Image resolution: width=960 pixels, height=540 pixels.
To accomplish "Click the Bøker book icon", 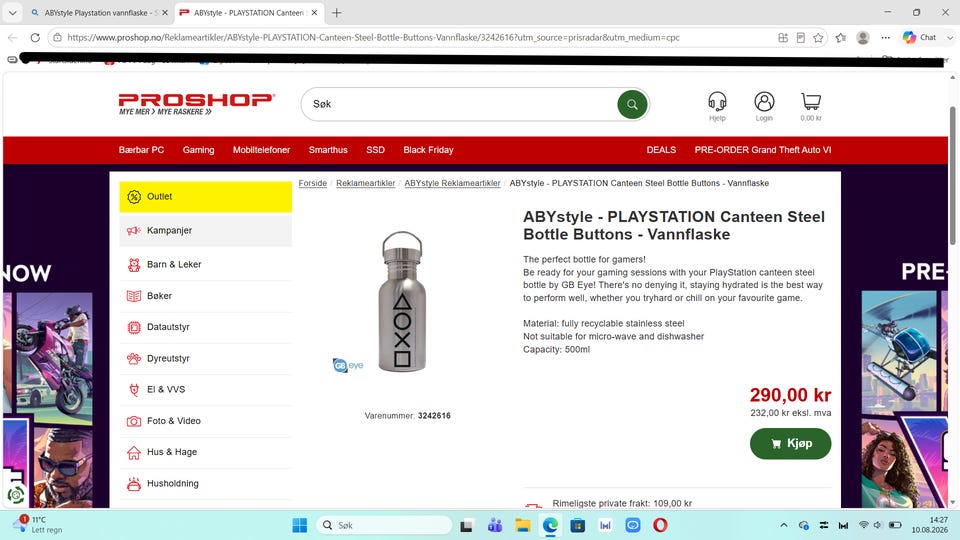I will pos(133,296).
